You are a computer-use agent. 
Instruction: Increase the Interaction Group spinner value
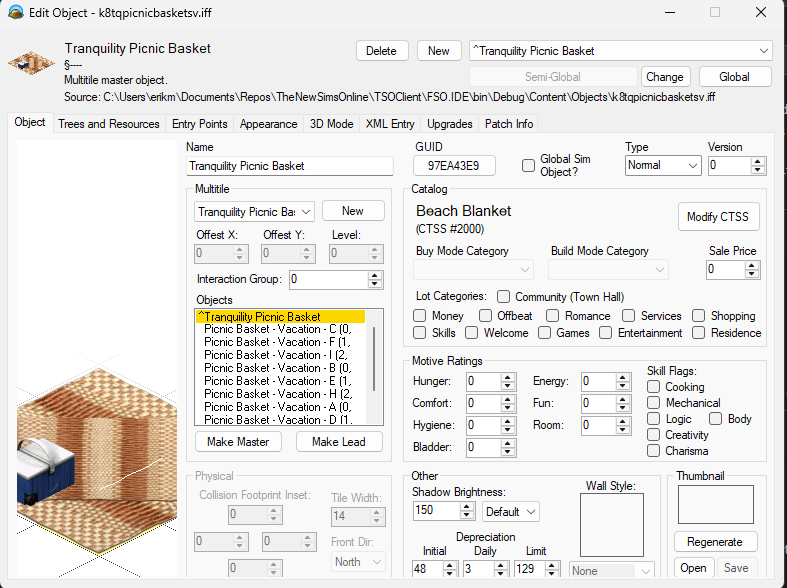coord(374,275)
